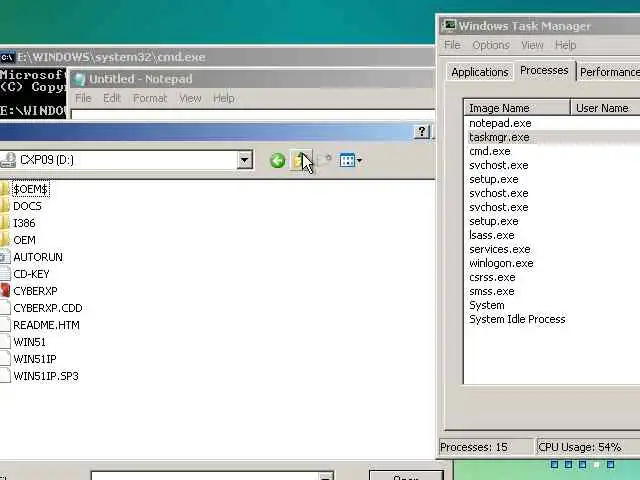640x480 pixels.
Task: Expand the Look in CXP09 (D:) dropdown
Action: [x=244, y=160]
